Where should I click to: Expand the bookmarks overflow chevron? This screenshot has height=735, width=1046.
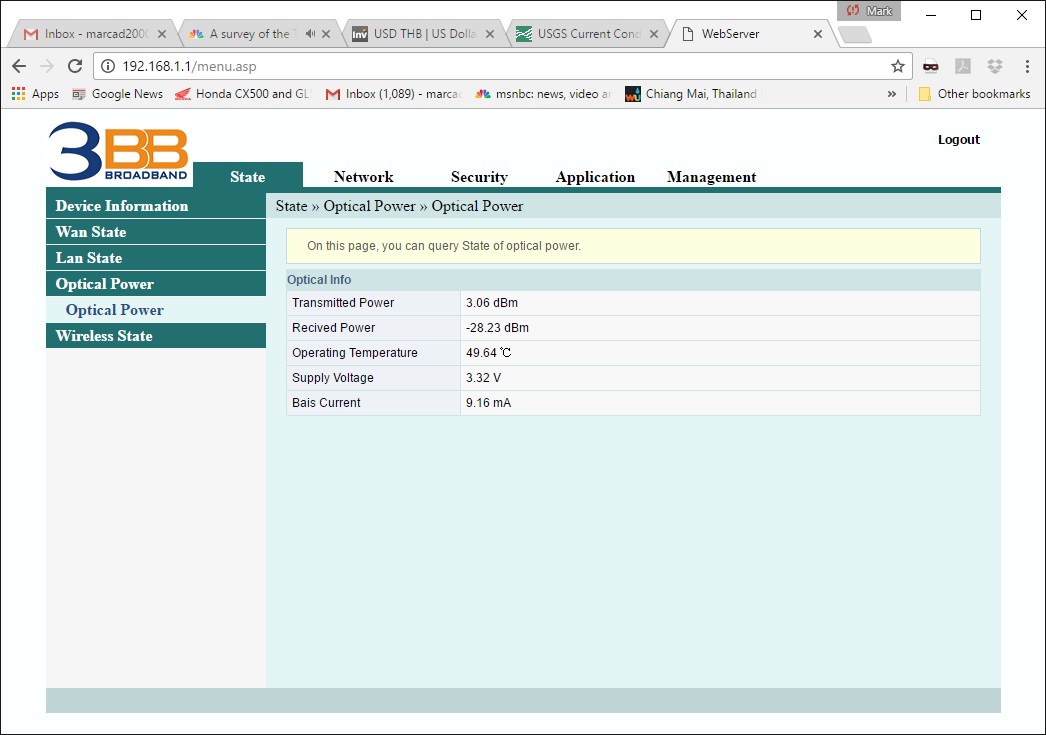coord(892,94)
